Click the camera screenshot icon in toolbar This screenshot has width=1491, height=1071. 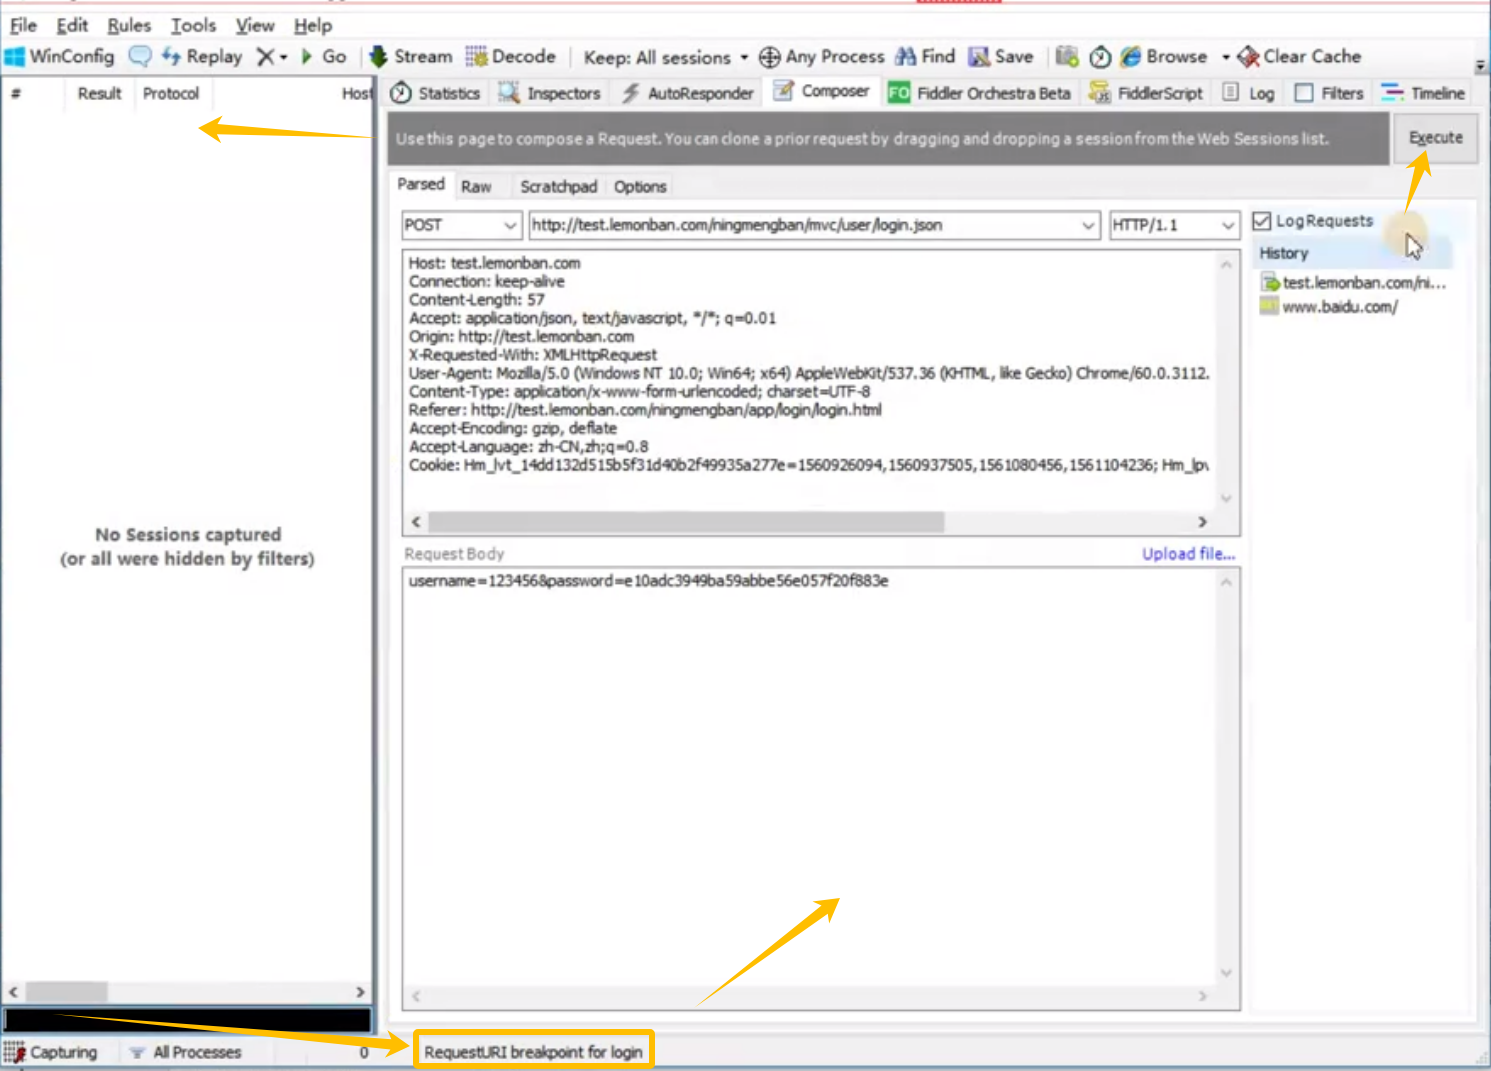coord(1067,57)
